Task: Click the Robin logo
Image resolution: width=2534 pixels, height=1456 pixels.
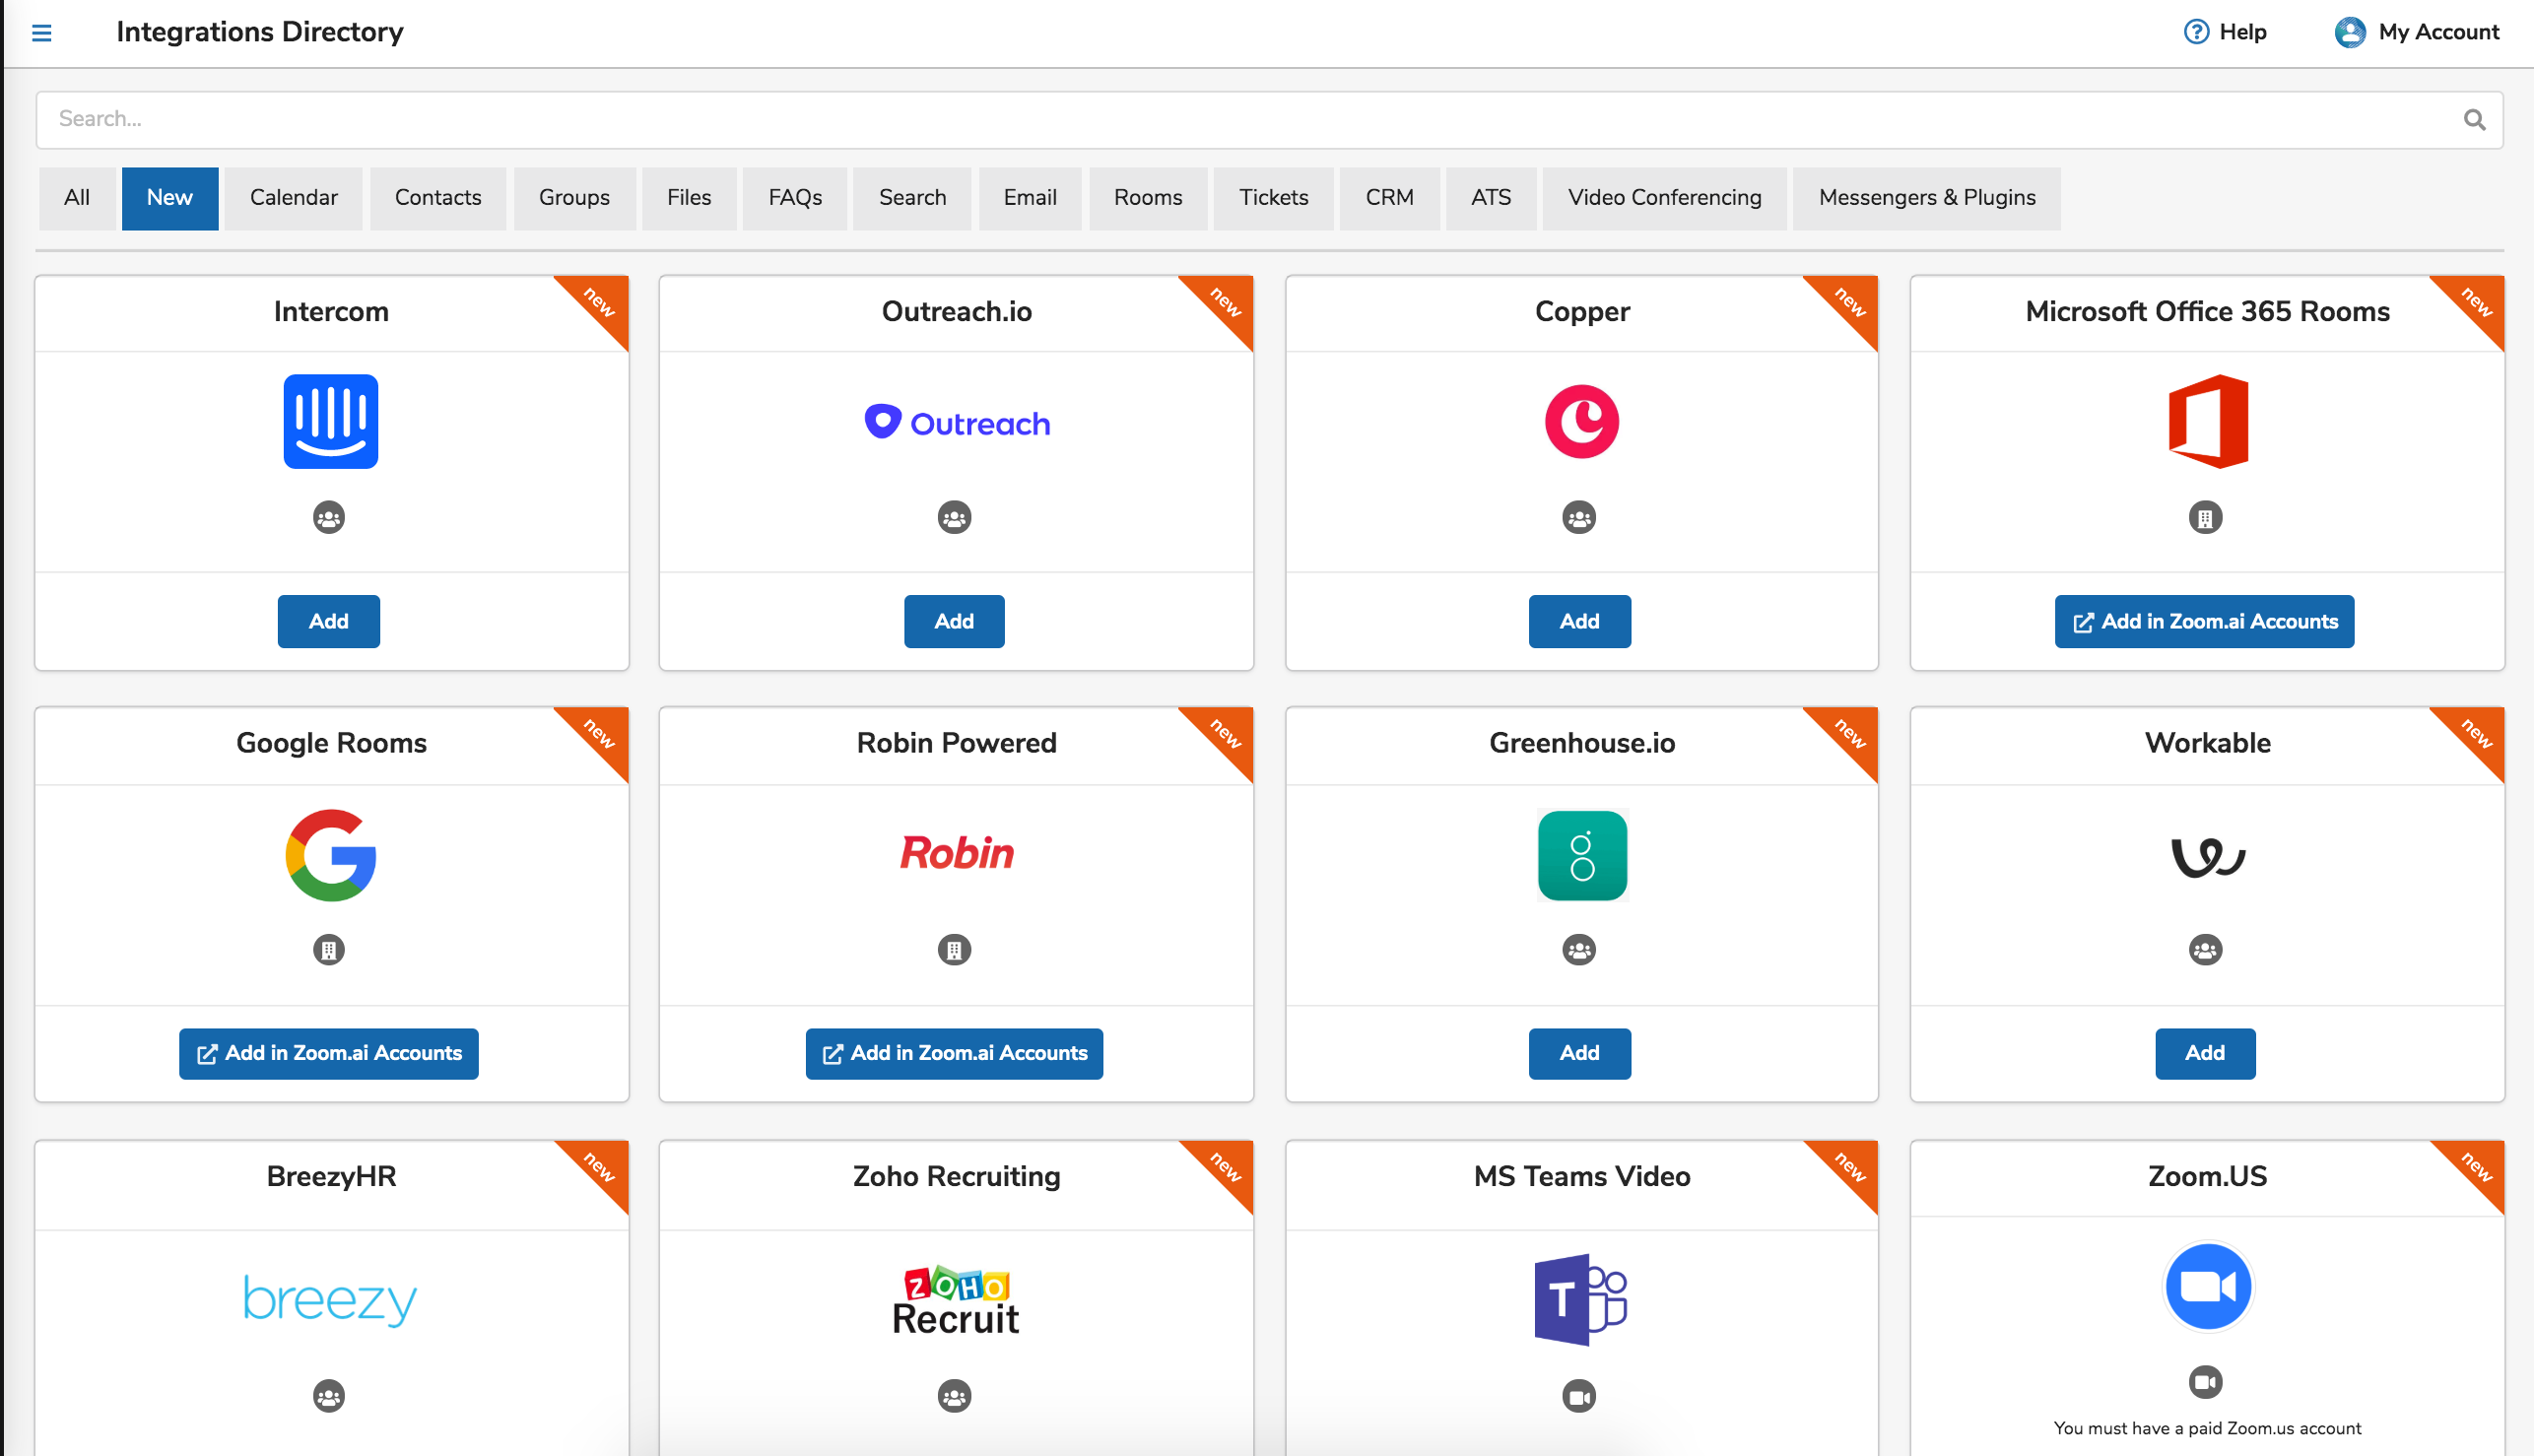Action: pyautogui.click(x=957, y=853)
